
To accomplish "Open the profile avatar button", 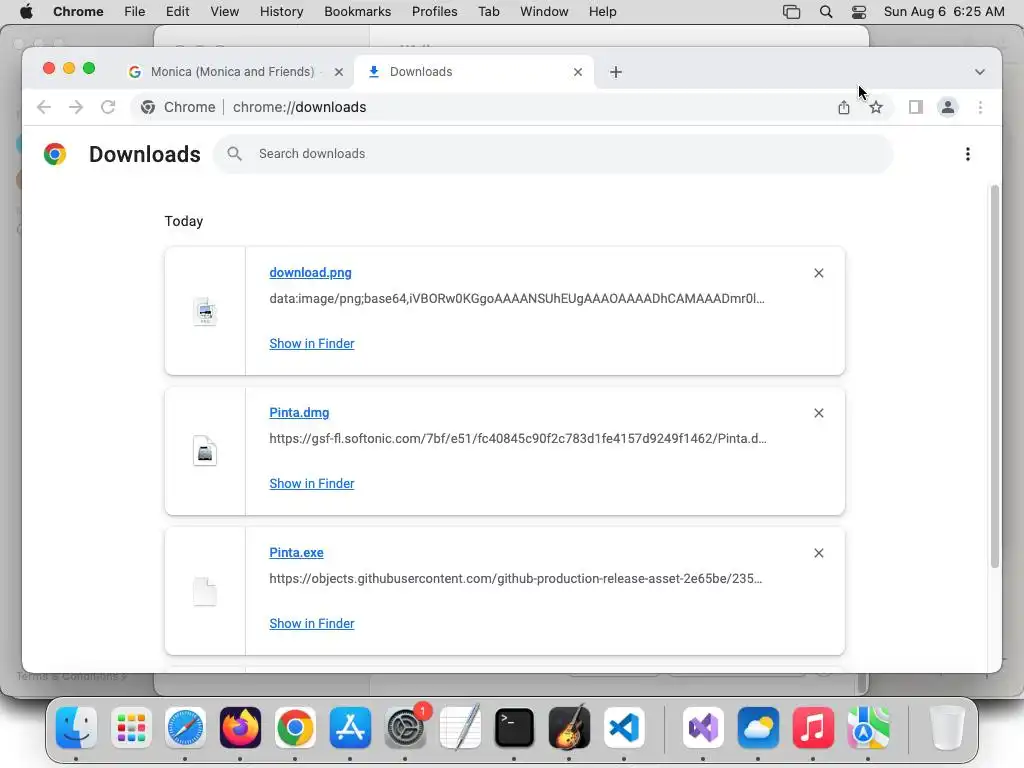I will pyautogui.click(x=948, y=107).
